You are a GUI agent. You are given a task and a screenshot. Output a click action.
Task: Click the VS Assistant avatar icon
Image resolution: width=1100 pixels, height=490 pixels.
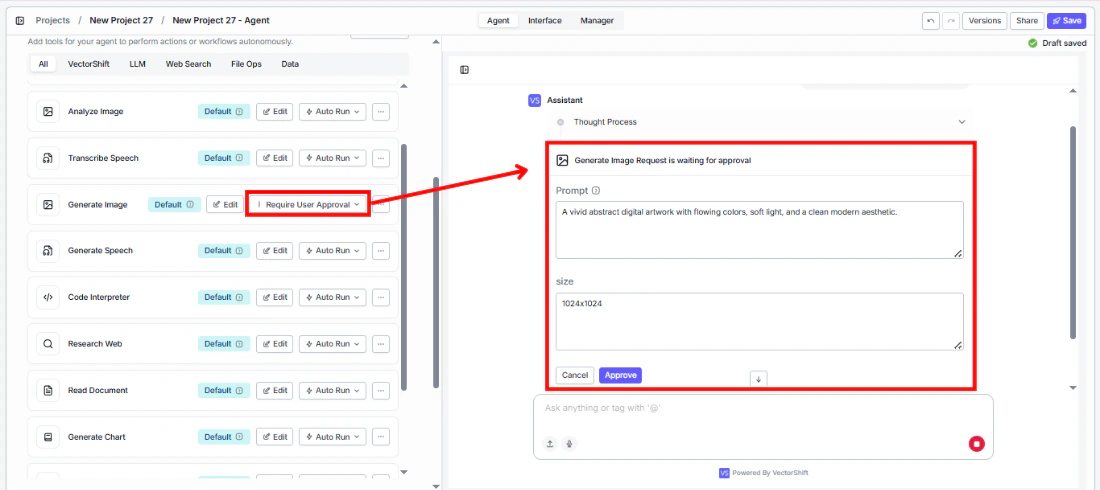point(535,100)
